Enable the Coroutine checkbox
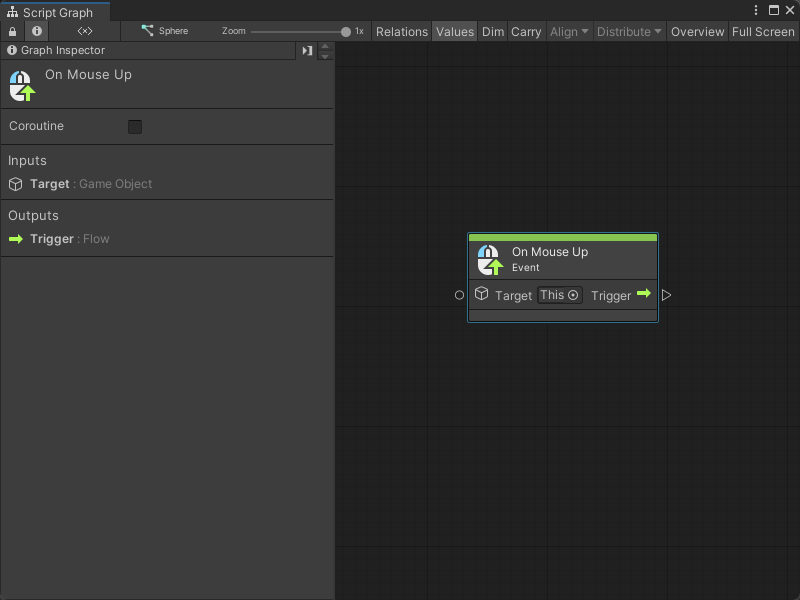800x600 pixels. [135, 126]
